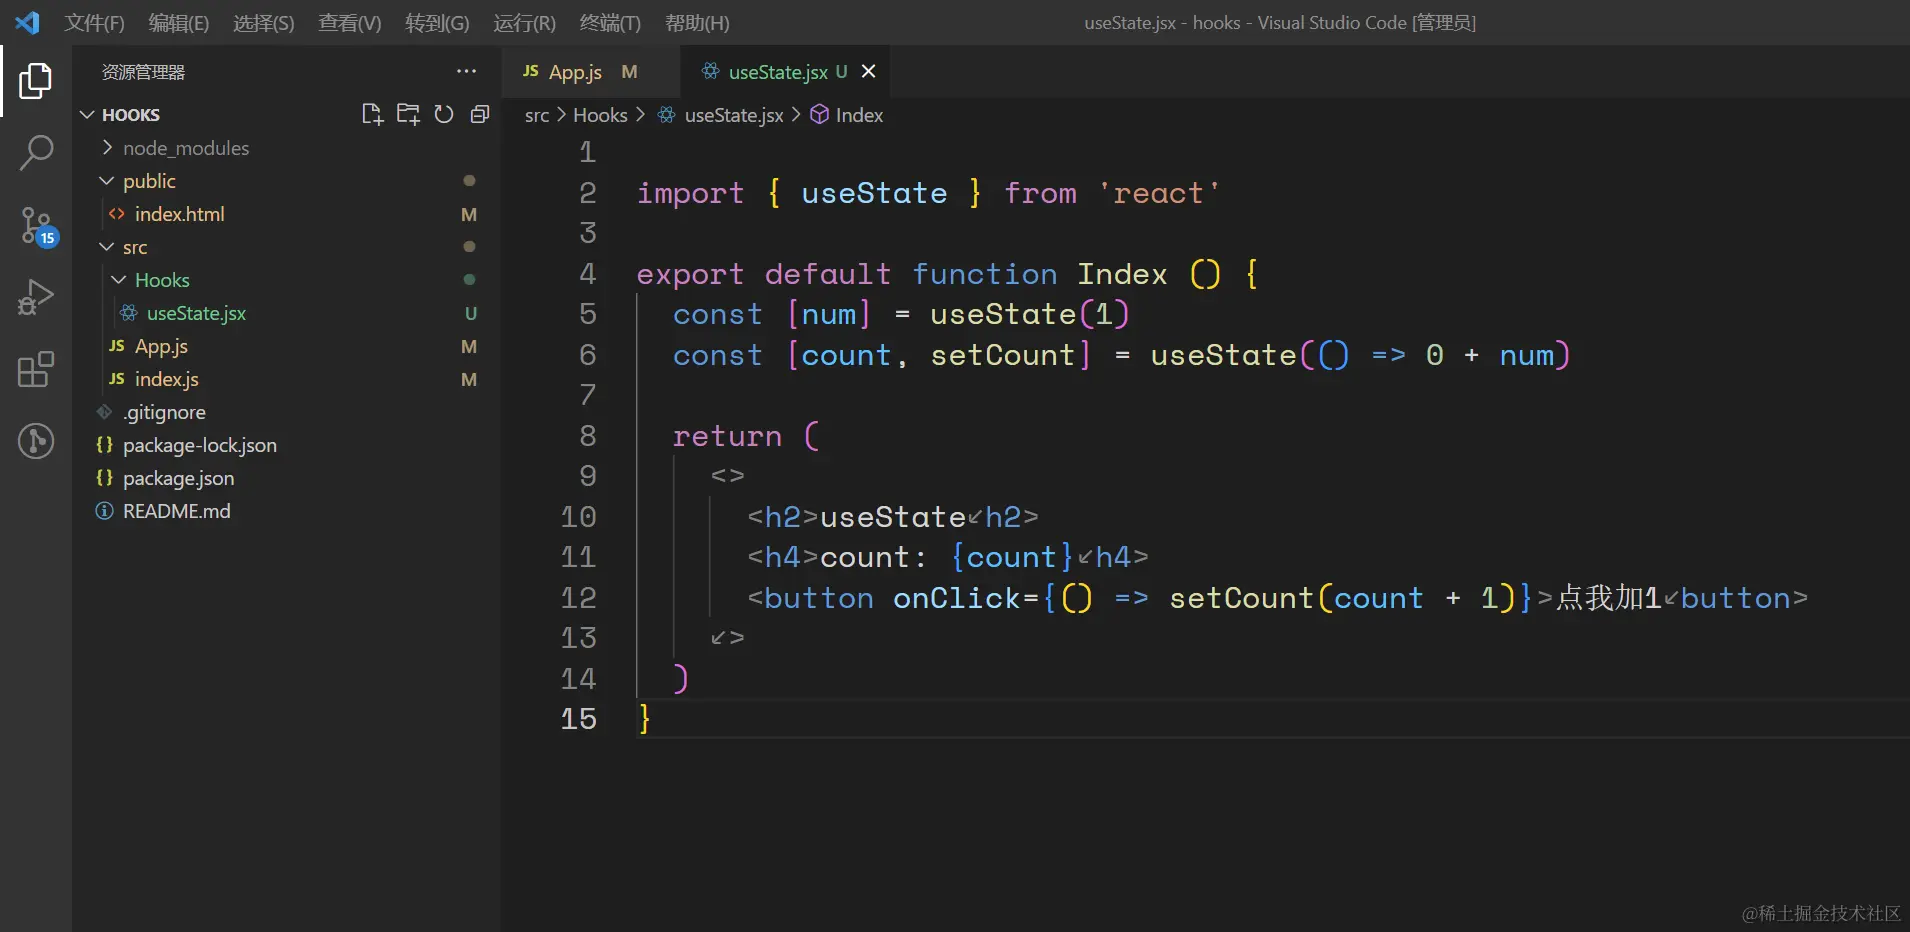Switch to the App.js editor tab

click(592, 71)
